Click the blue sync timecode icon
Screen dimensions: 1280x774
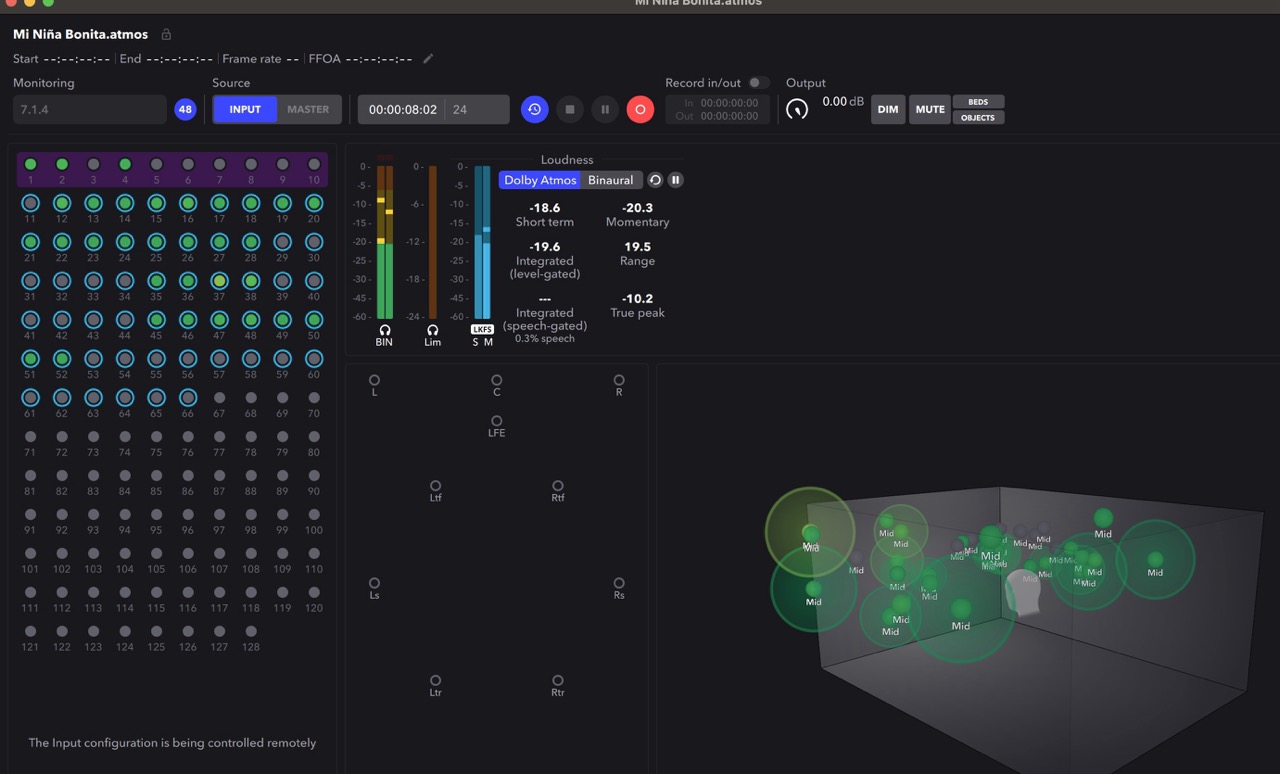535,109
